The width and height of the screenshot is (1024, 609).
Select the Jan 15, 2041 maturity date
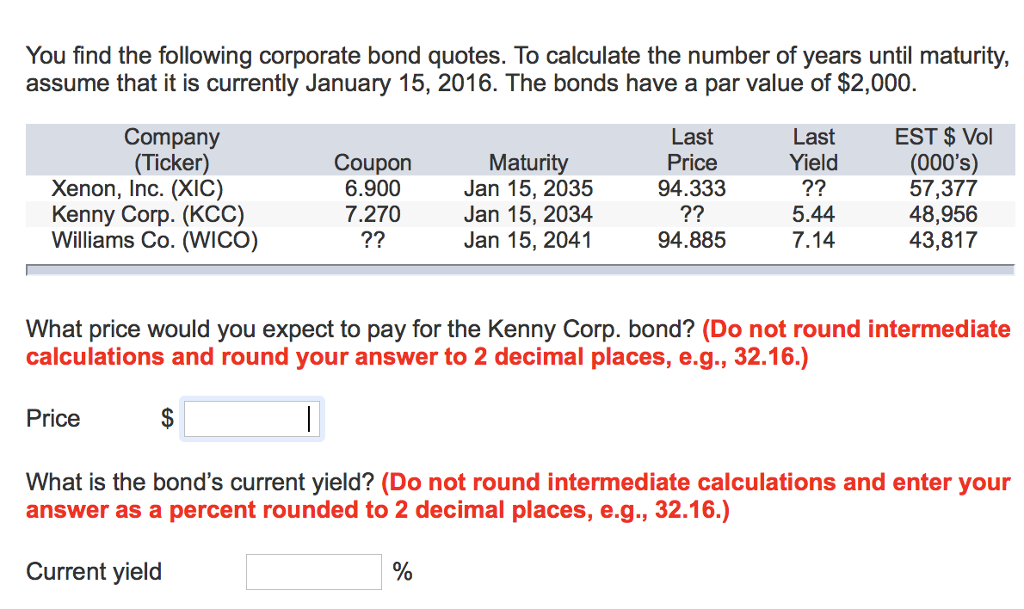[529, 240]
